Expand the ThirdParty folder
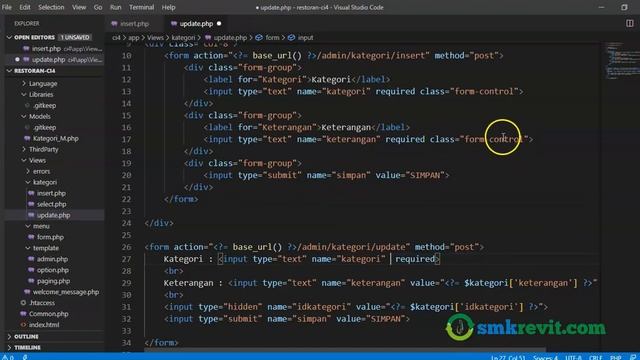 pyautogui.click(x=24, y=149)
